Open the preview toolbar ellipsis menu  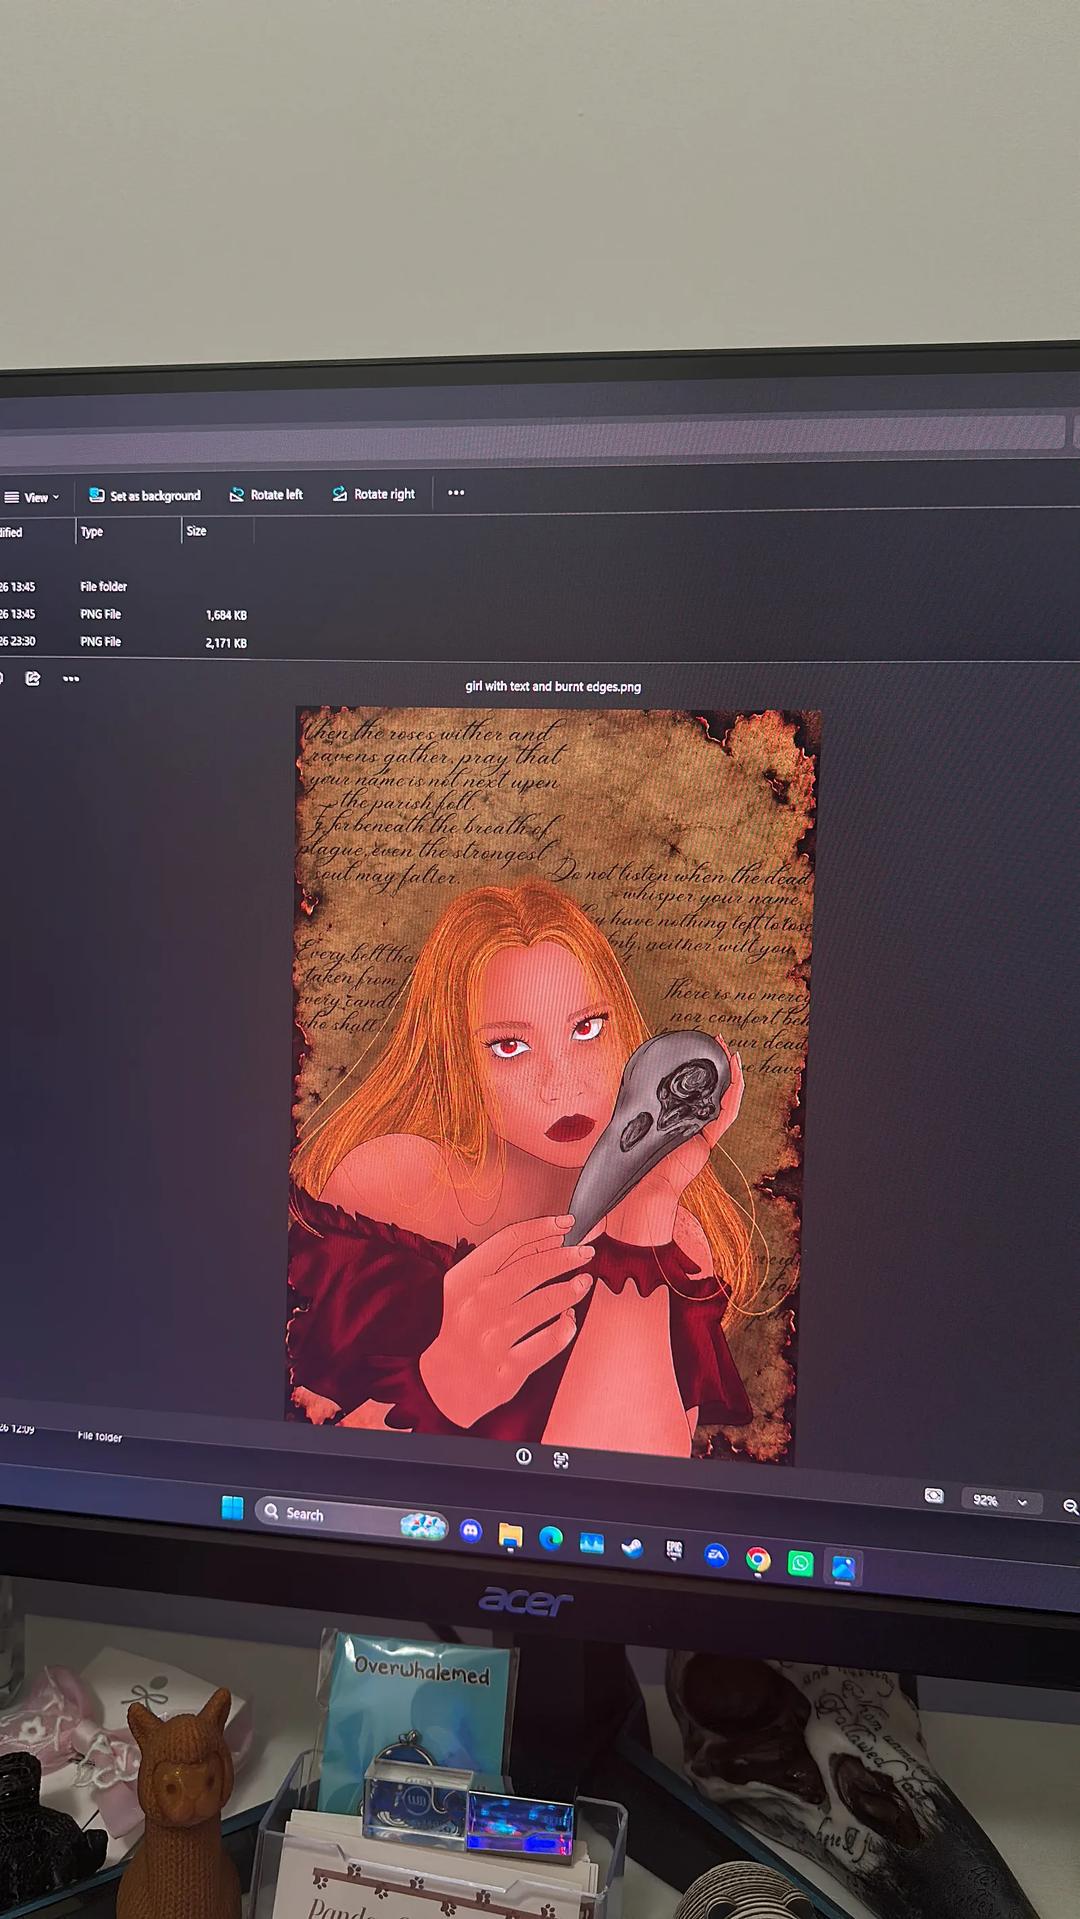click(x=71, y=679)
